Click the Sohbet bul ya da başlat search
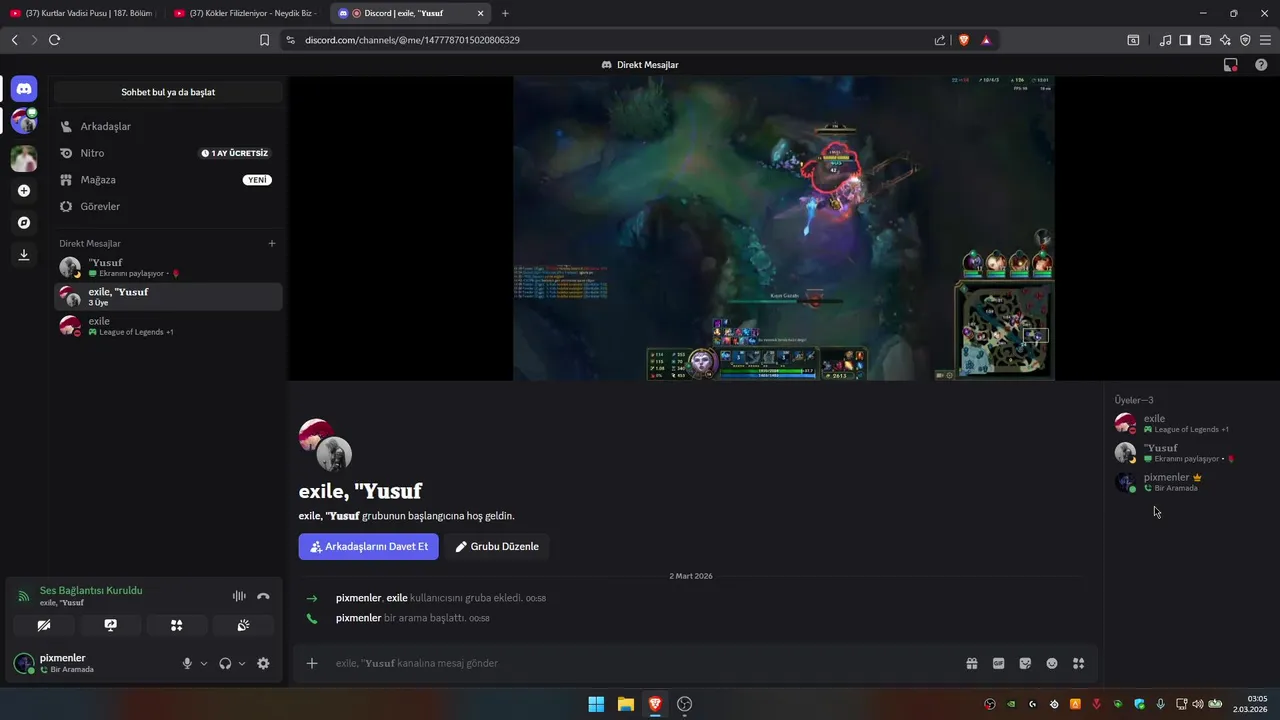This screenshot has width=1280, height=720. [168, 92]
